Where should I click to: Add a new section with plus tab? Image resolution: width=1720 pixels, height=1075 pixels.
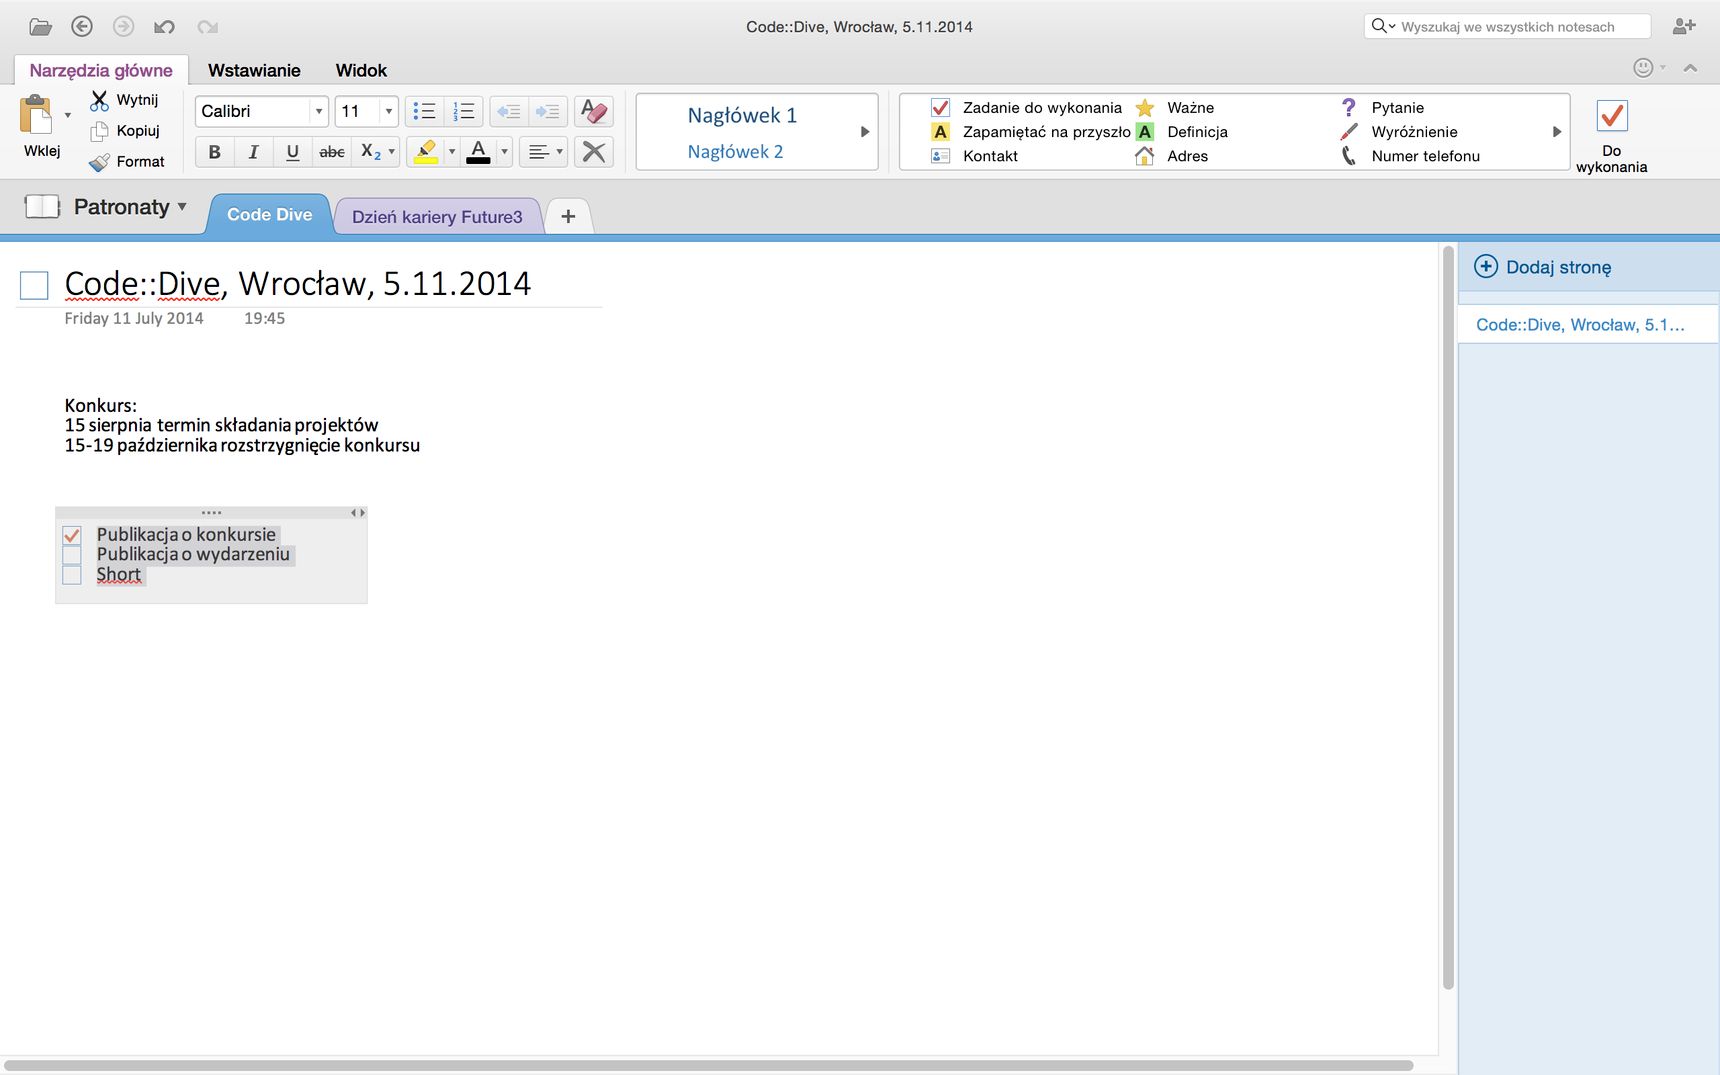tap(568, 216)
